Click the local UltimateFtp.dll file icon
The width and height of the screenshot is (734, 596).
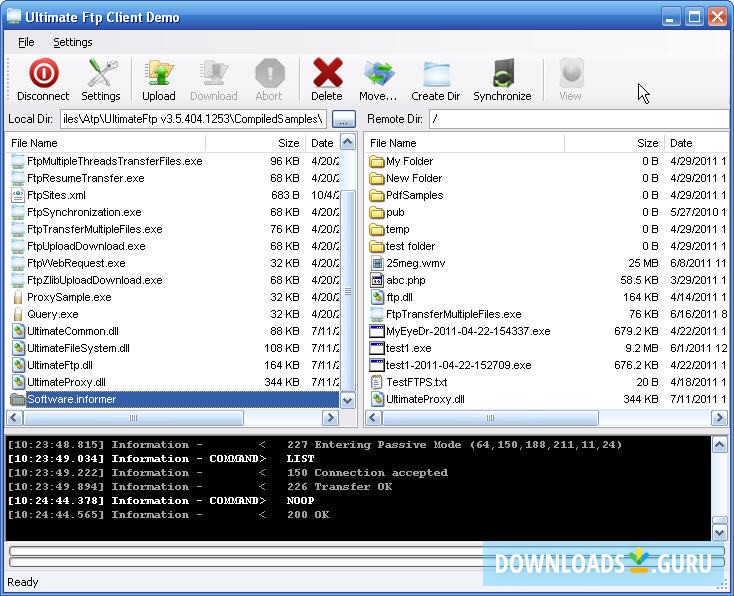point(18,365)
